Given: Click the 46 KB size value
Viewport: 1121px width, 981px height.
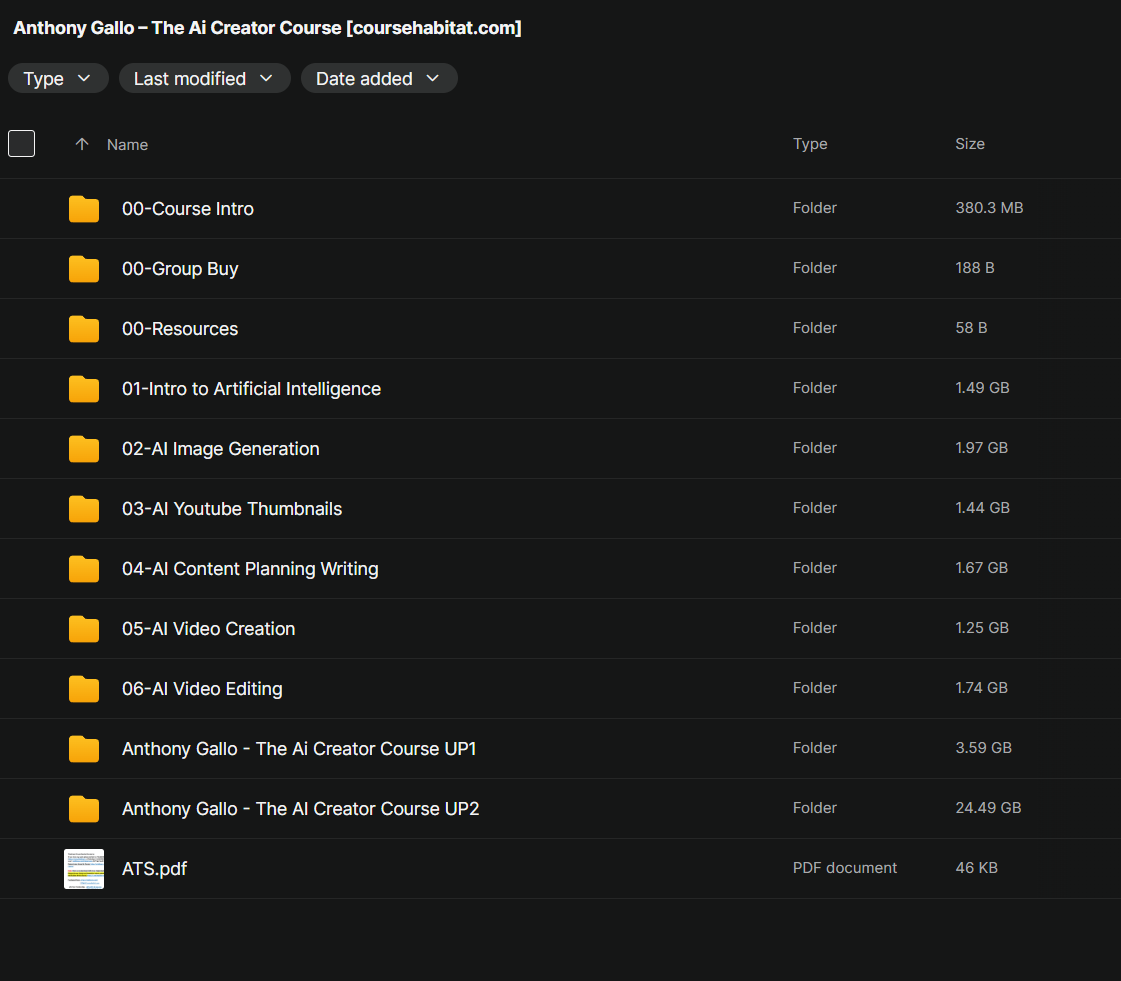Looking at the screenshot, I should pos(976,868).
